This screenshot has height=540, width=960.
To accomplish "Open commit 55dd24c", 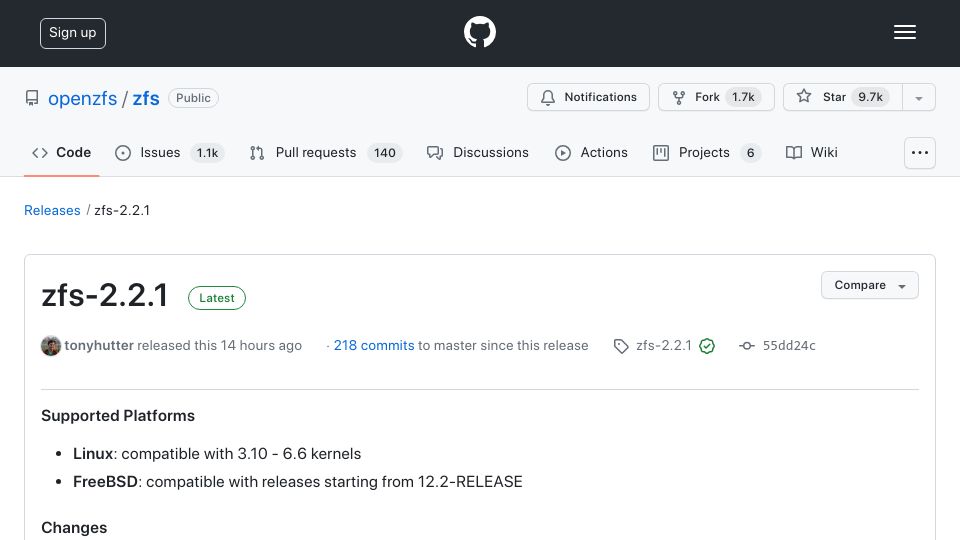I will (789, 345).
